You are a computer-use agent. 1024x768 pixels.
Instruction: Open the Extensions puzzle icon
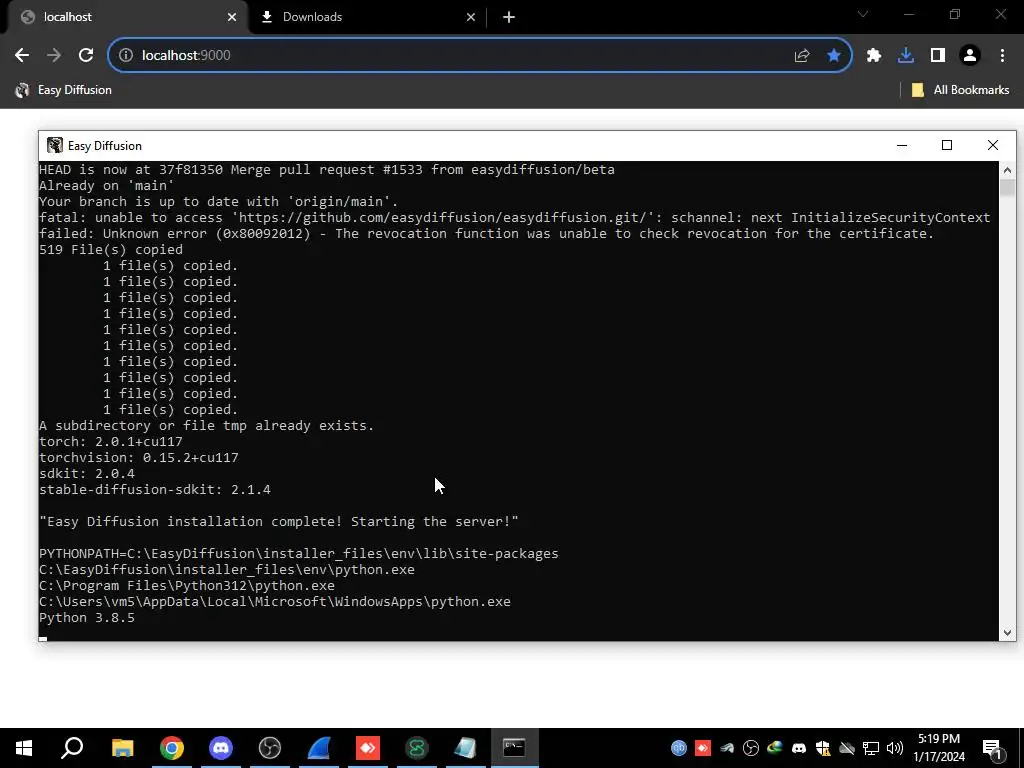pyautogui.click(x=874, y=56)
